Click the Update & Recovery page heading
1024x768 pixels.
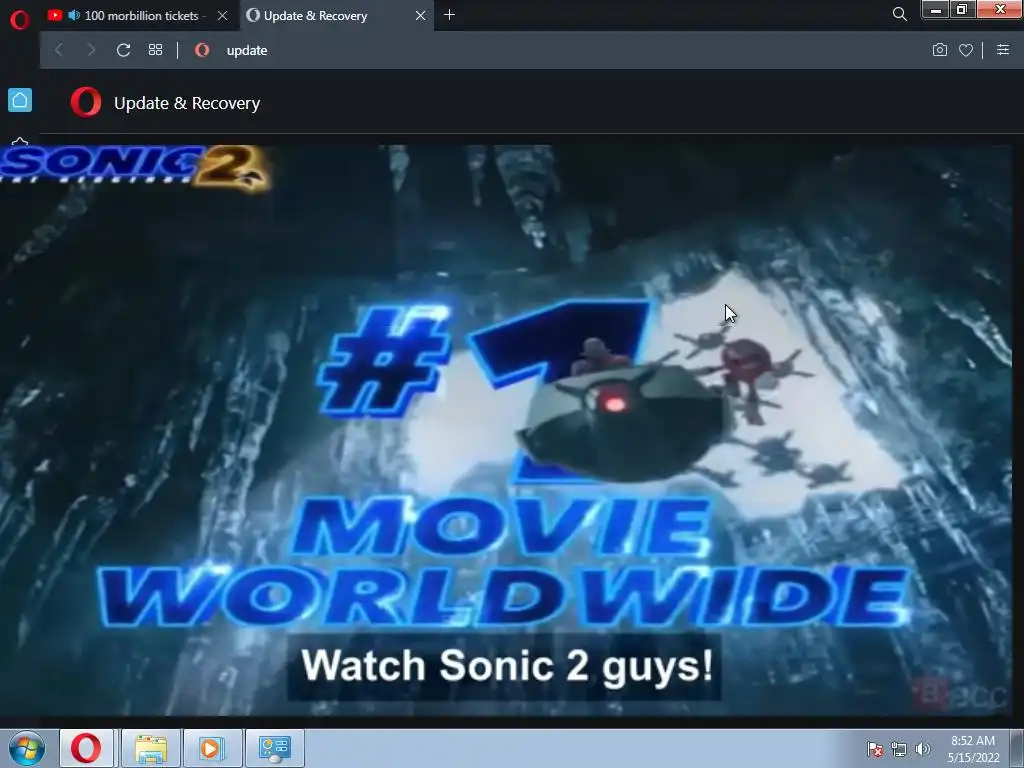[187, 103]
